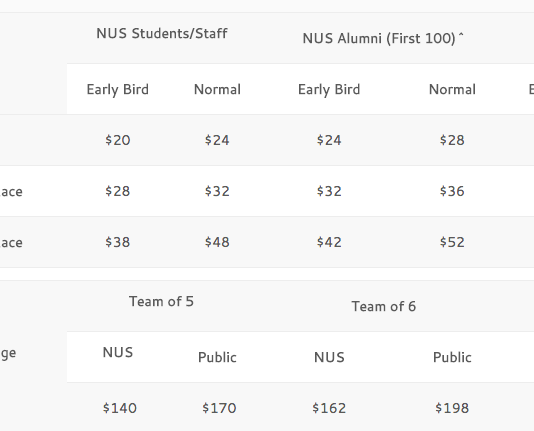Click the $162 NUS team price

coord(329,408)
